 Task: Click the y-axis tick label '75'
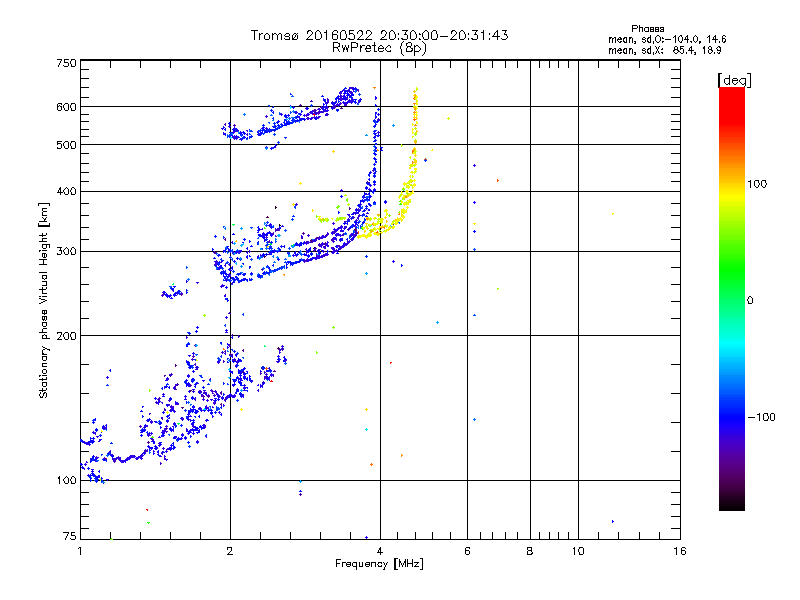tap(70, 536)
